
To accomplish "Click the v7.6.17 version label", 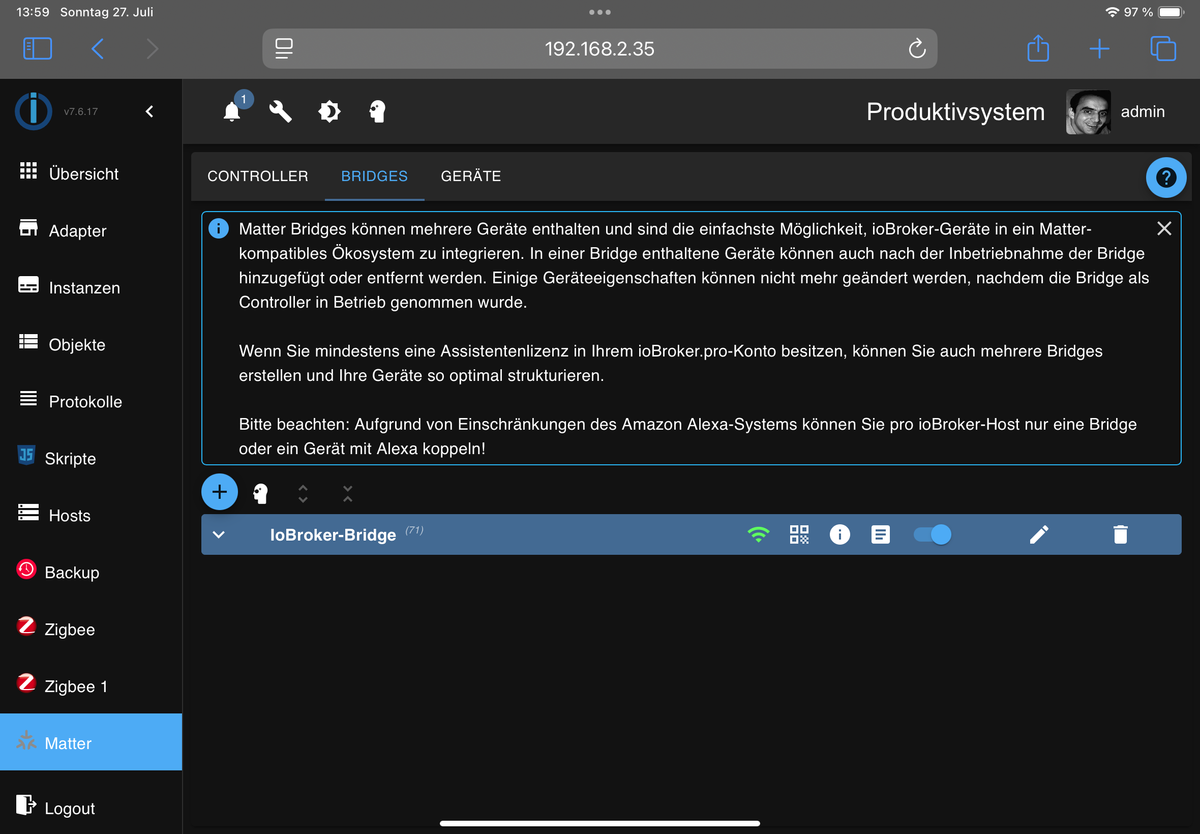I will [81, 112].
